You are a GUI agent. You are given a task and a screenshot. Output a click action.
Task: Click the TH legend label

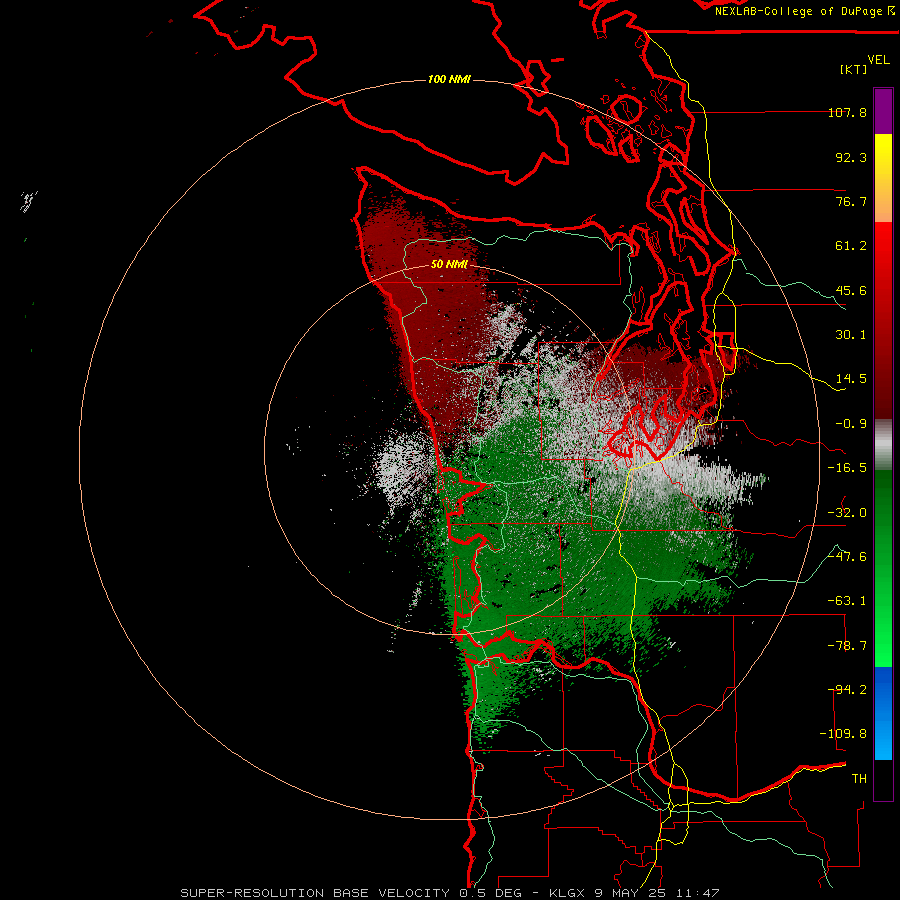859,779
